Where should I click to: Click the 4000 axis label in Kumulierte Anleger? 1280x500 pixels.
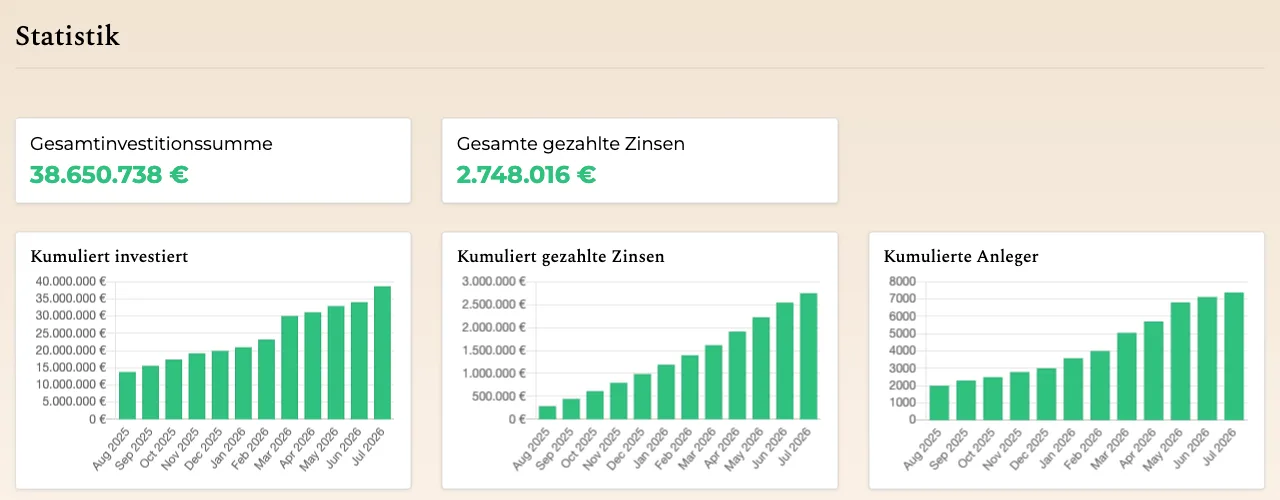[x=902, y=351]
